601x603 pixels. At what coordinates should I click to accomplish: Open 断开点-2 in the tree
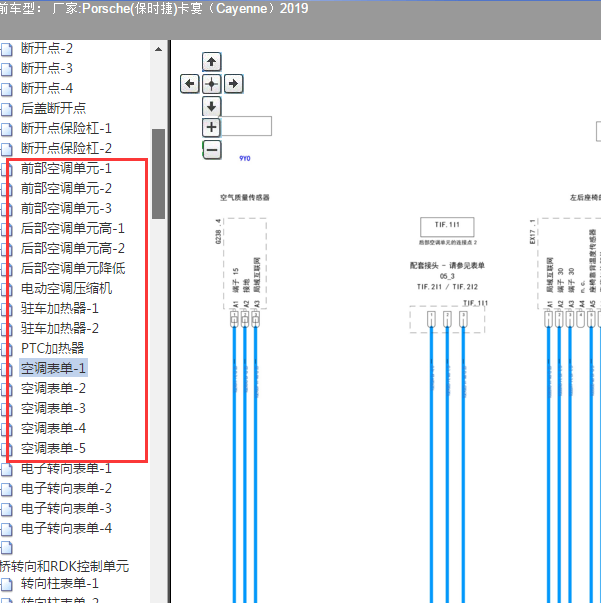(x=47, y=48)
